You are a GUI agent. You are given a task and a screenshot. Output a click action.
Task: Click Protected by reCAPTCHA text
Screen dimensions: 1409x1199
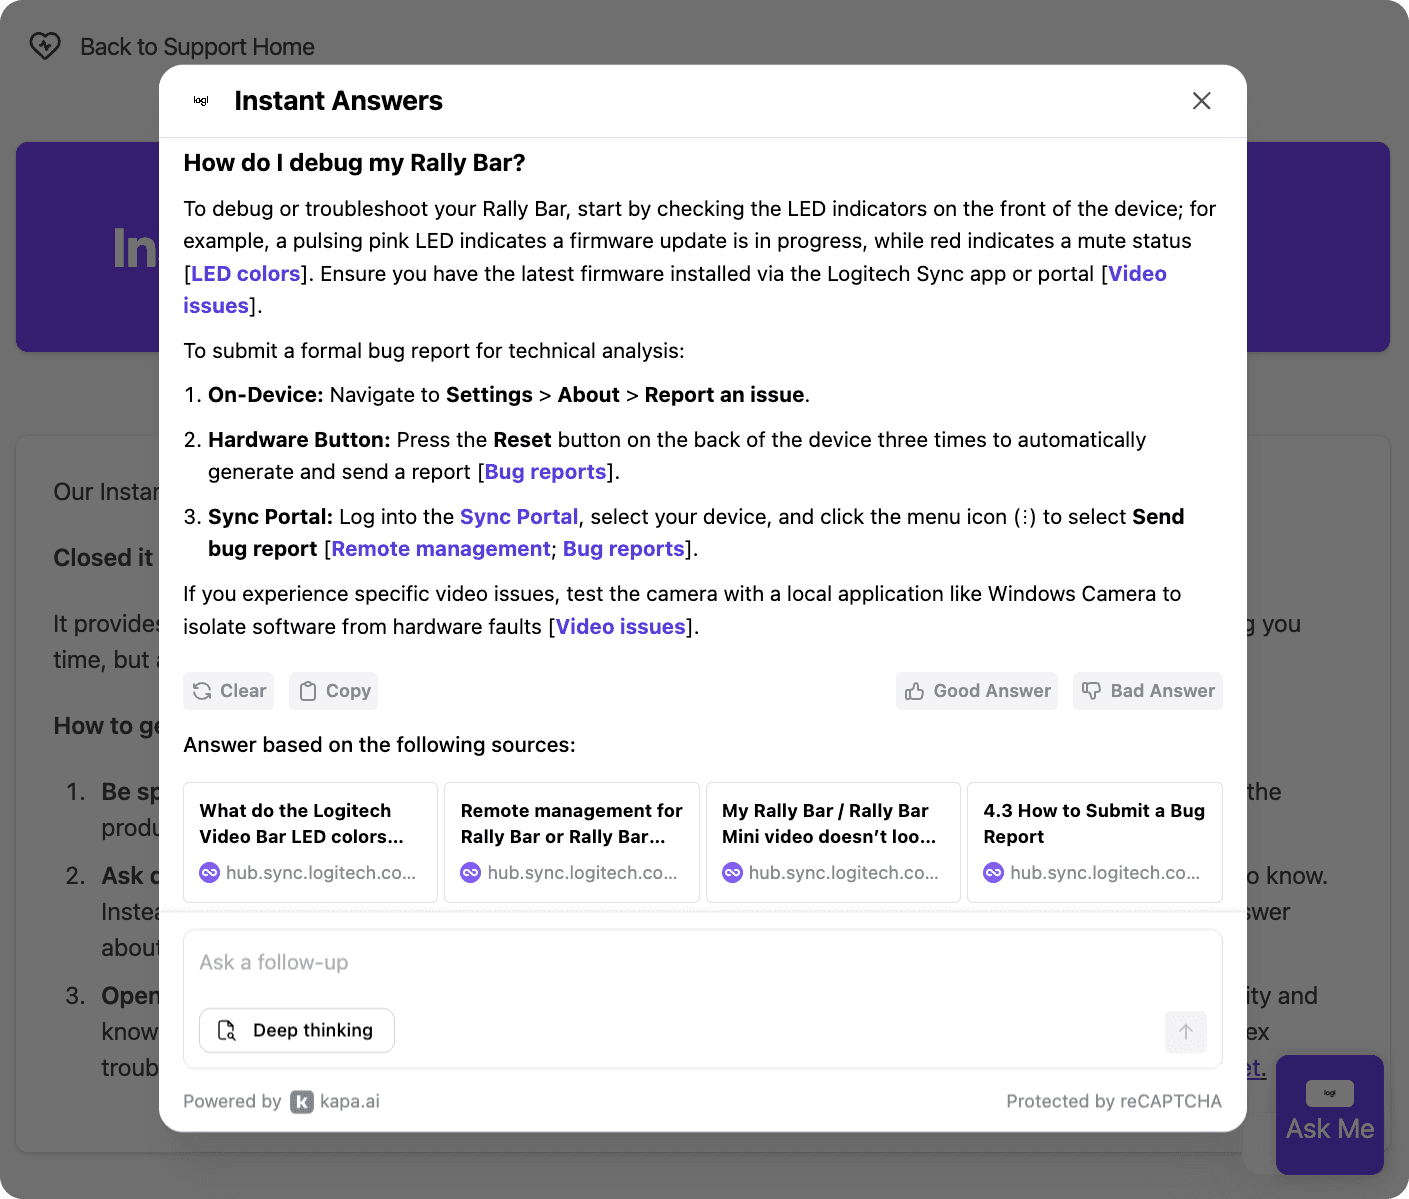click(x=1114, y=1102)
